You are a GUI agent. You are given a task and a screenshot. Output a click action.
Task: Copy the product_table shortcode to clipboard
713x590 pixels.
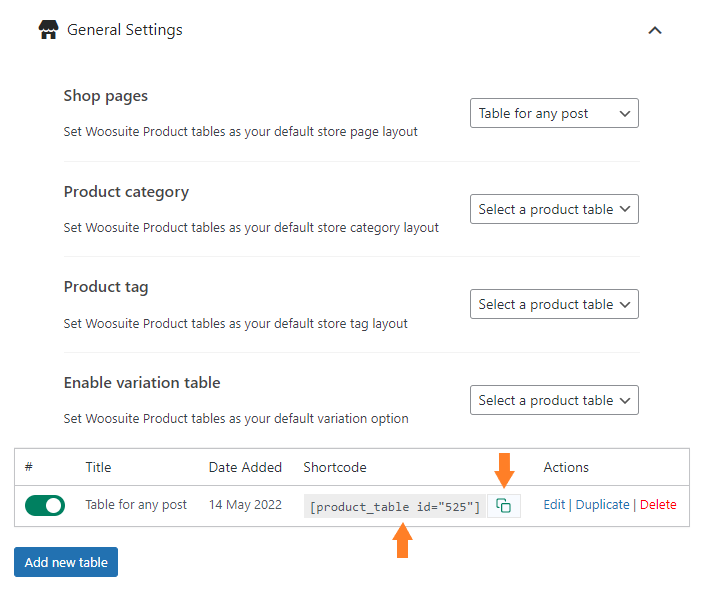[503, 505]
